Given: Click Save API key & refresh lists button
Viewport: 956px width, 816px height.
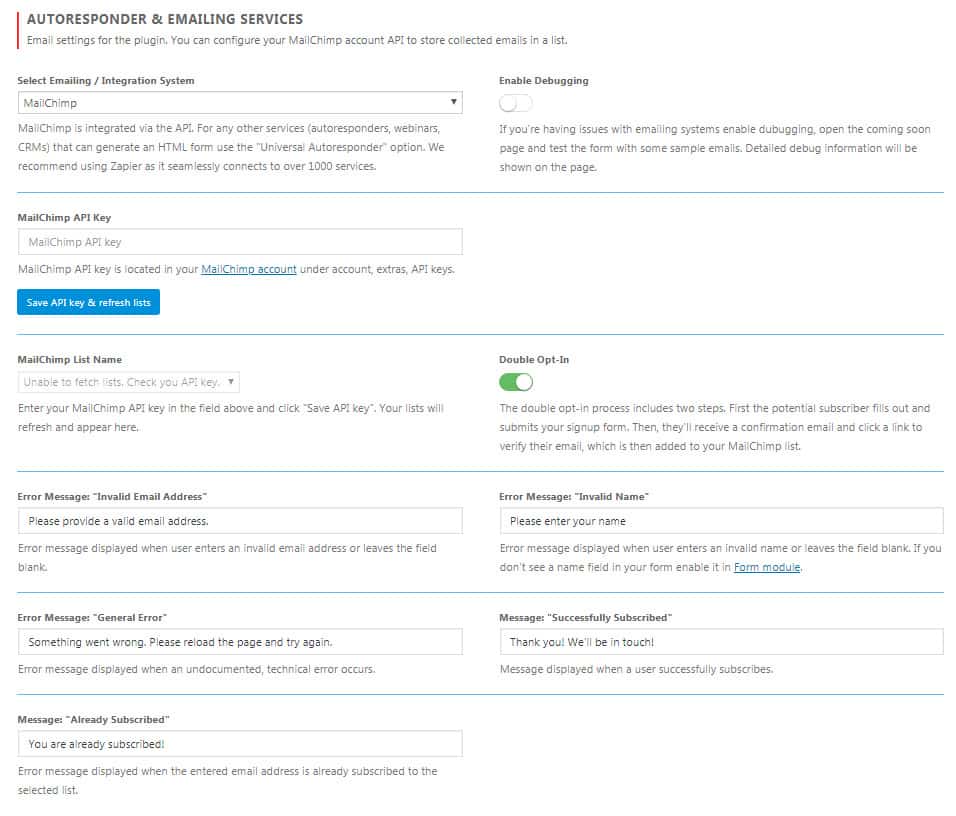Looking at the screenshot, I should pos(88,302).
